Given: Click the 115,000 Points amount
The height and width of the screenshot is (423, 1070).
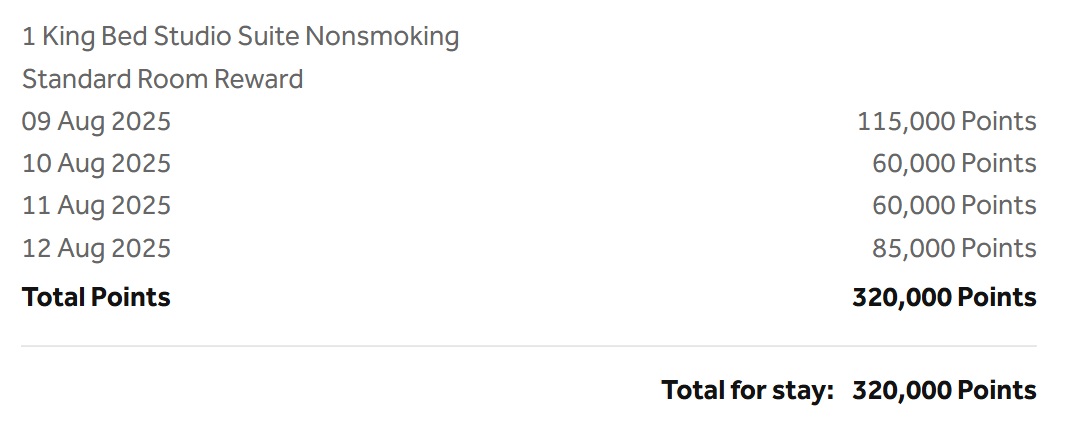Looking at the screenshot, I should point(946,121).
